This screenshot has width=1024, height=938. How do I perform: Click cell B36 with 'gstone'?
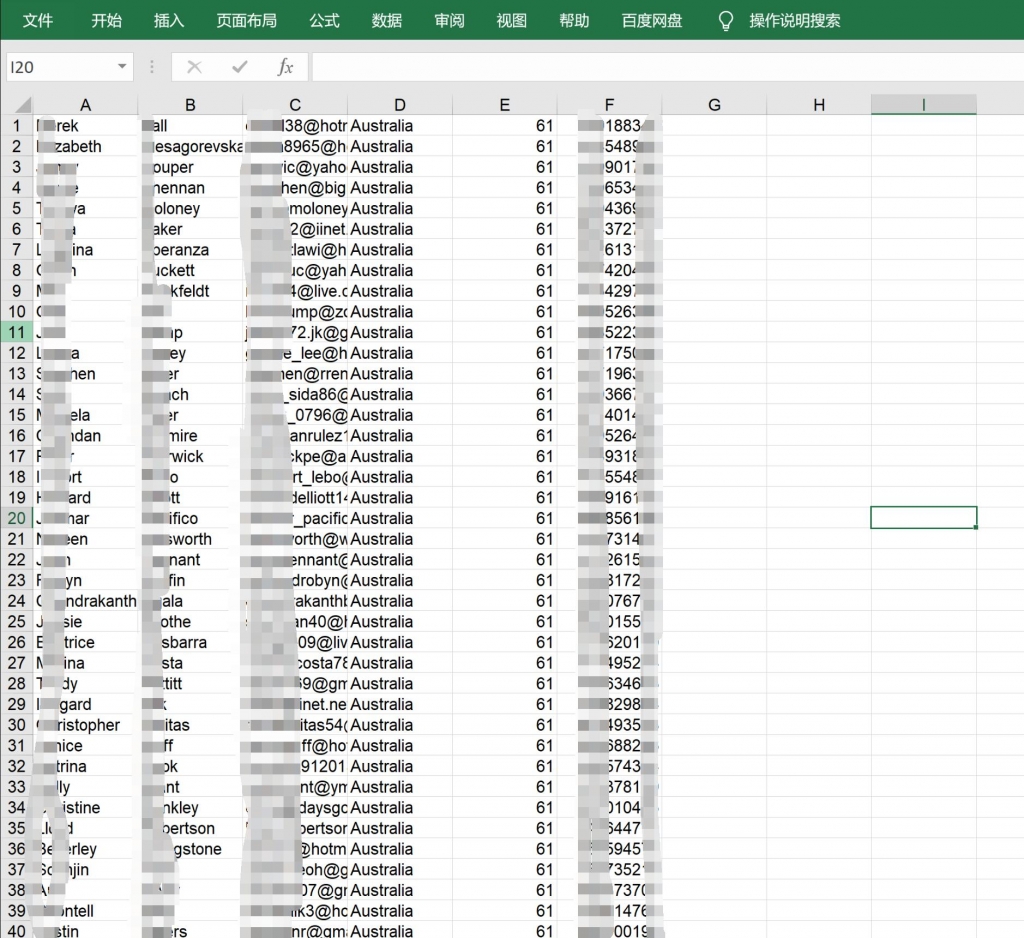190,849
